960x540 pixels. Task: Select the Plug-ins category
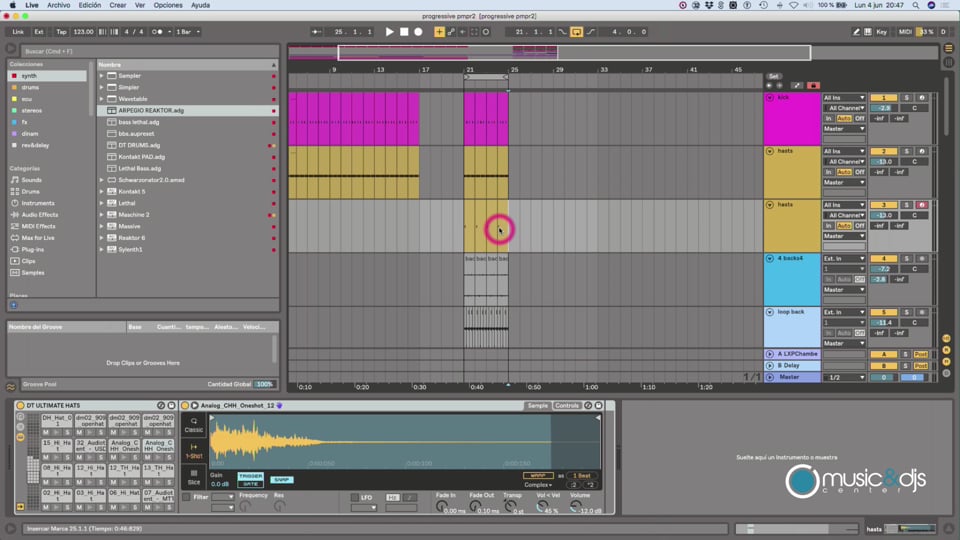32,250
